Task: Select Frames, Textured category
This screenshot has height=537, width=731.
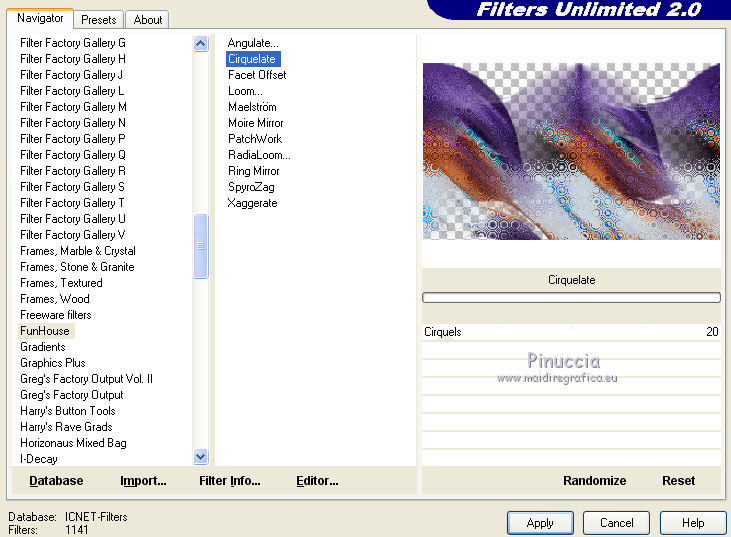Action: pyautogui.click(x=61, y=283)
